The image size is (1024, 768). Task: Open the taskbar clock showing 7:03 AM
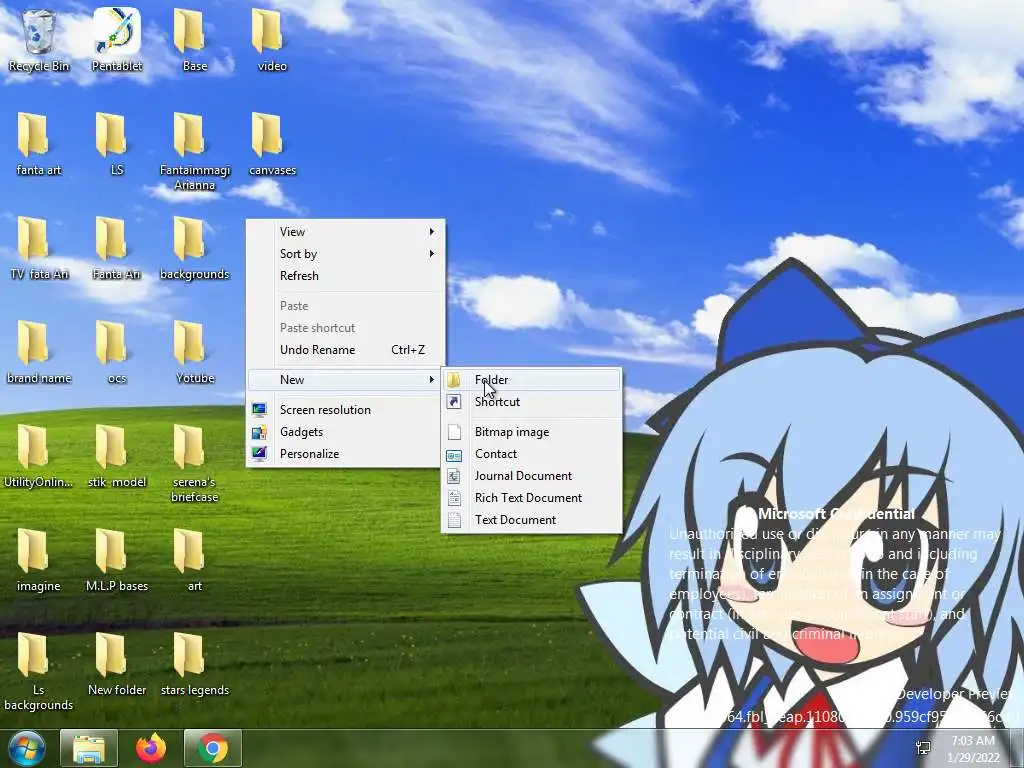(x=973, y=748)
